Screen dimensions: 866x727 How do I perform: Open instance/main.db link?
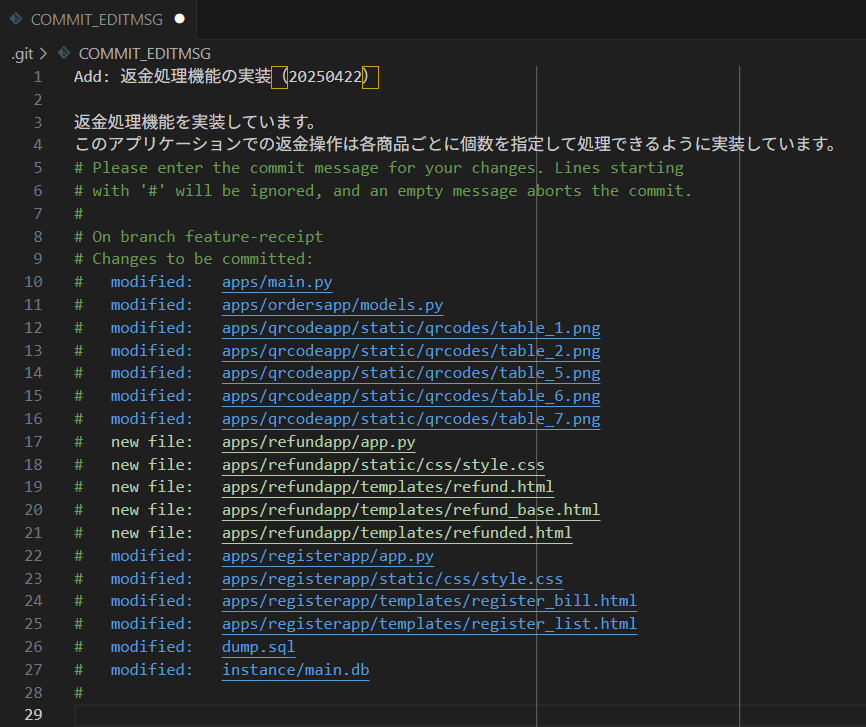pos(295,670)
